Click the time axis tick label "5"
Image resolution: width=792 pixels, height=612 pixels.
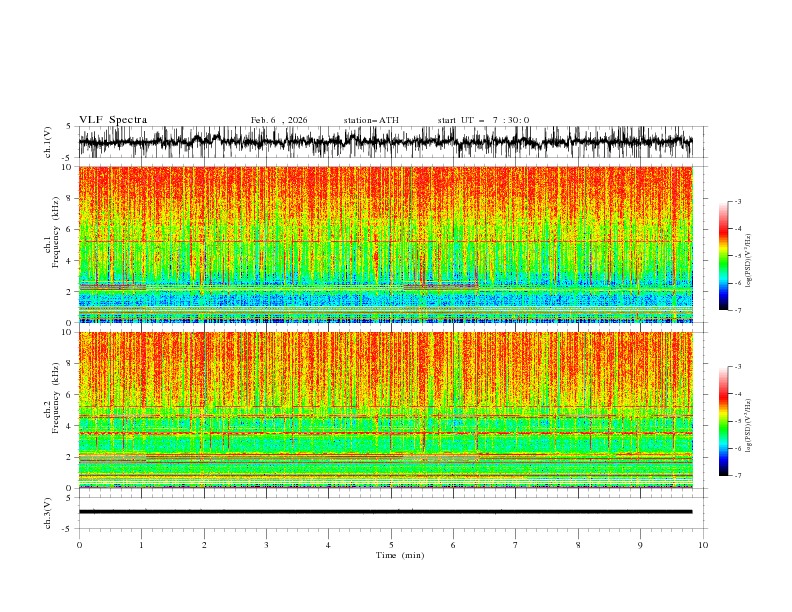point(391,545)
